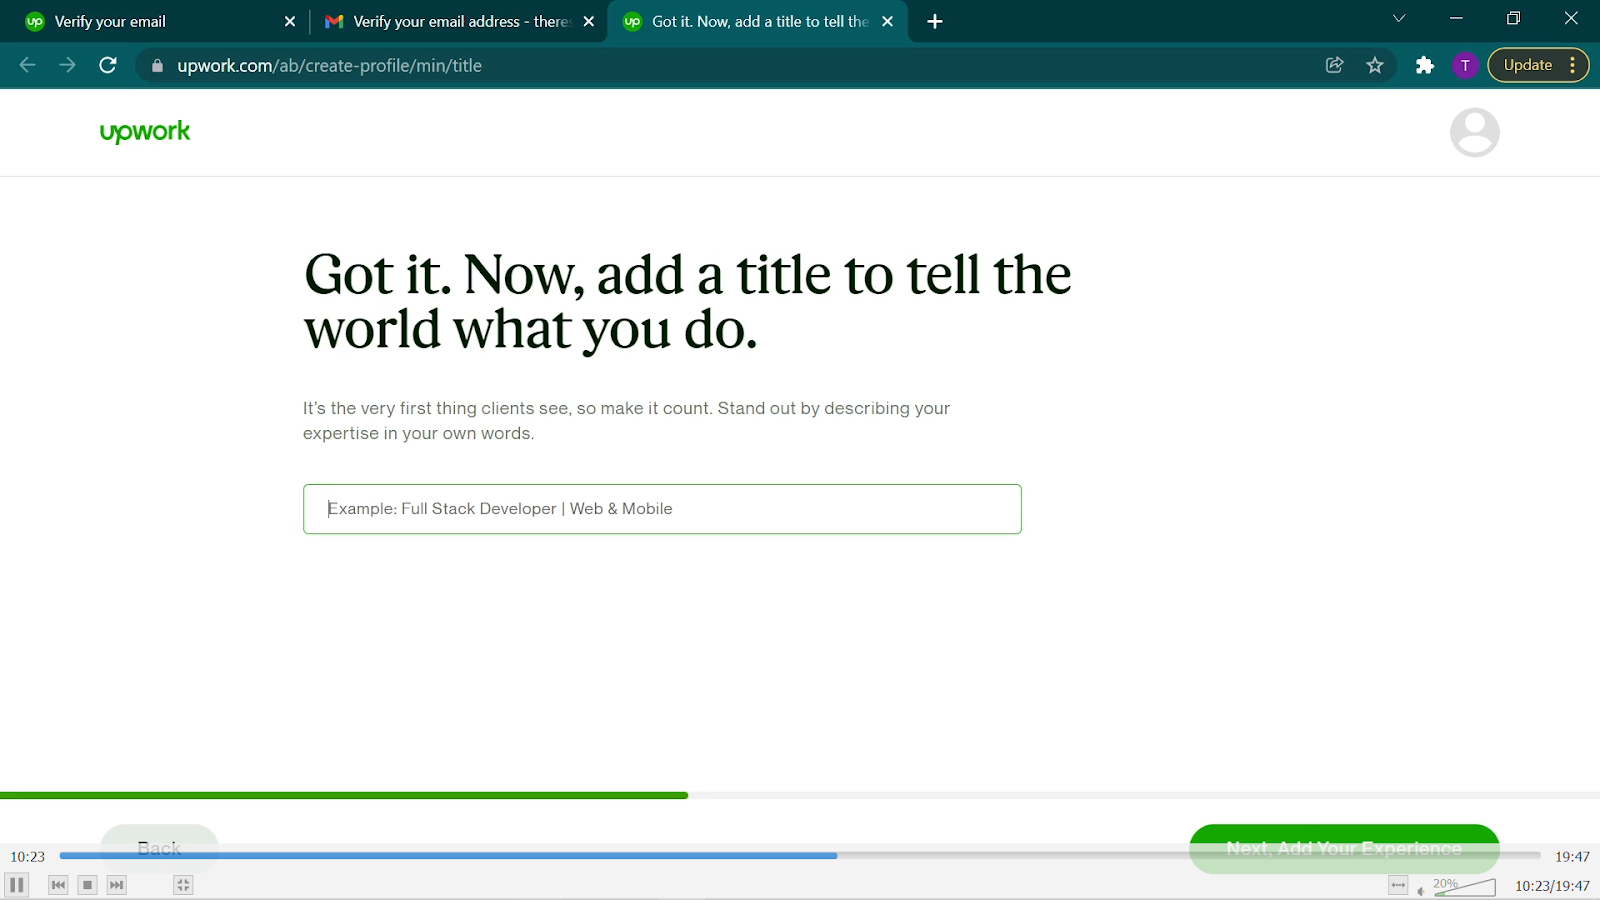Screen dimensions: 1600x900
Task: Minimize the browser window
Action: [1456, 18]
